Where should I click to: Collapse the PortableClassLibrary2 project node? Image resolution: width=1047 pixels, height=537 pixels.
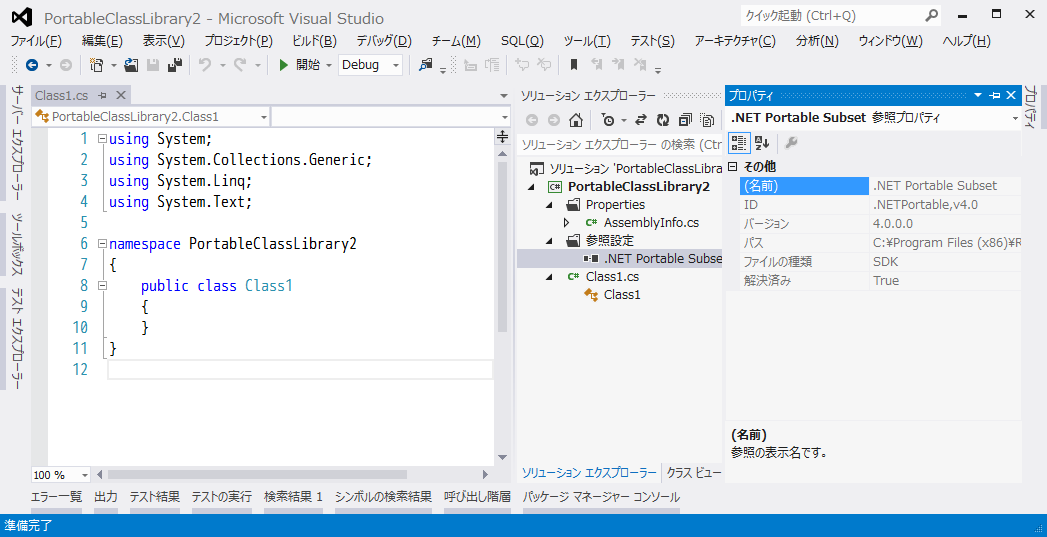click(532, 187)
